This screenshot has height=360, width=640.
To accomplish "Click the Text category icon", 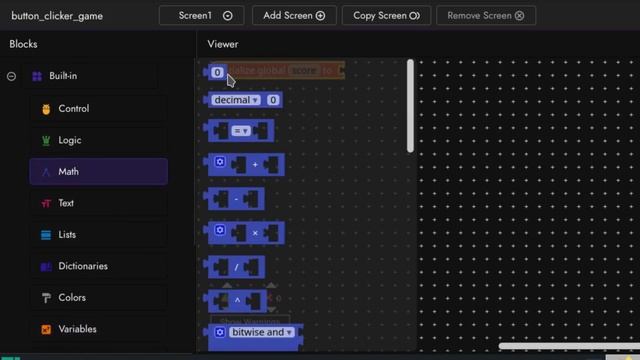I will point(46,203).
